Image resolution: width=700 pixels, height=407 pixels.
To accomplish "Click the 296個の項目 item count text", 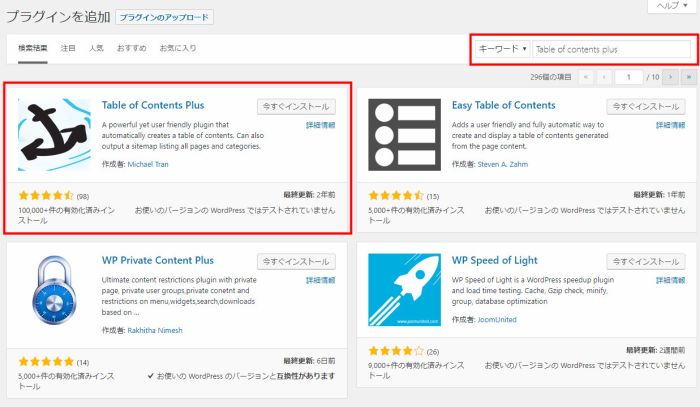I will (550, 77).
